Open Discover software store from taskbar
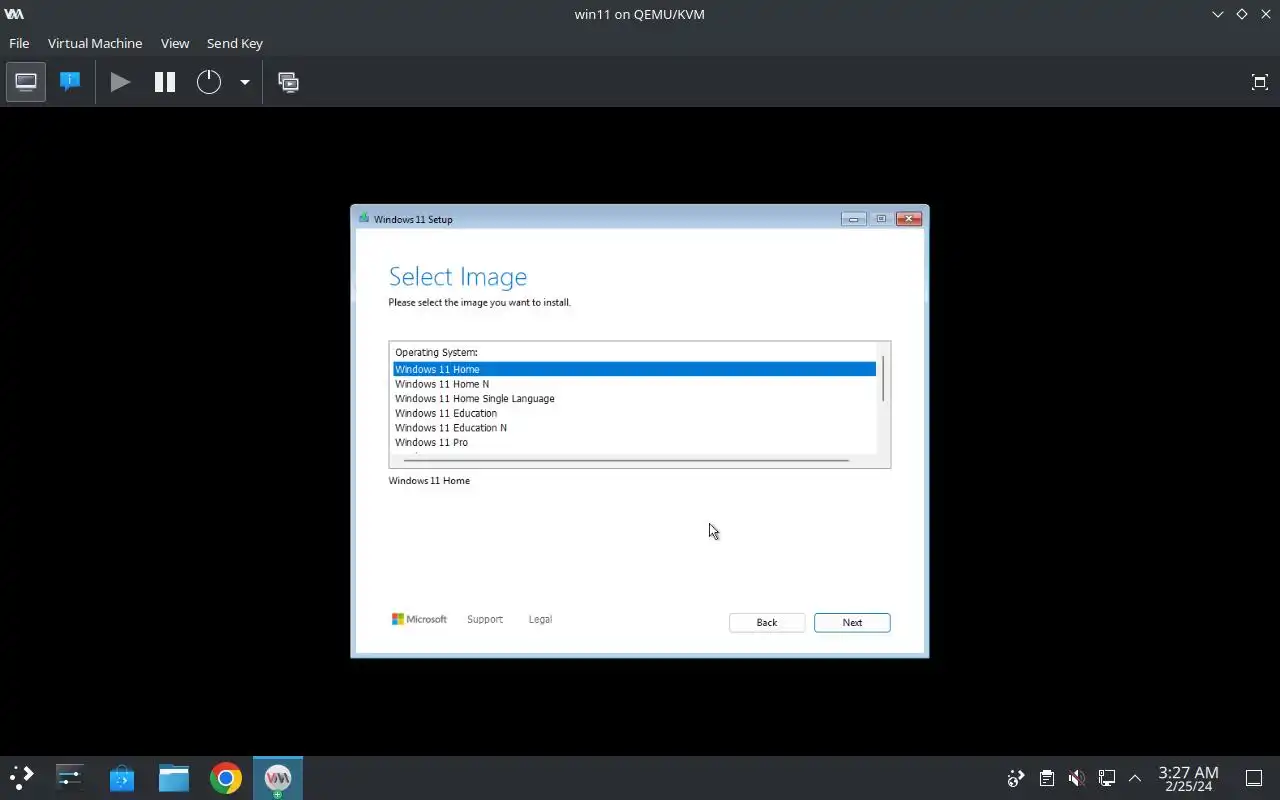Image resolution: width=1280 pixels, height=800 pixels. (122, 778)
